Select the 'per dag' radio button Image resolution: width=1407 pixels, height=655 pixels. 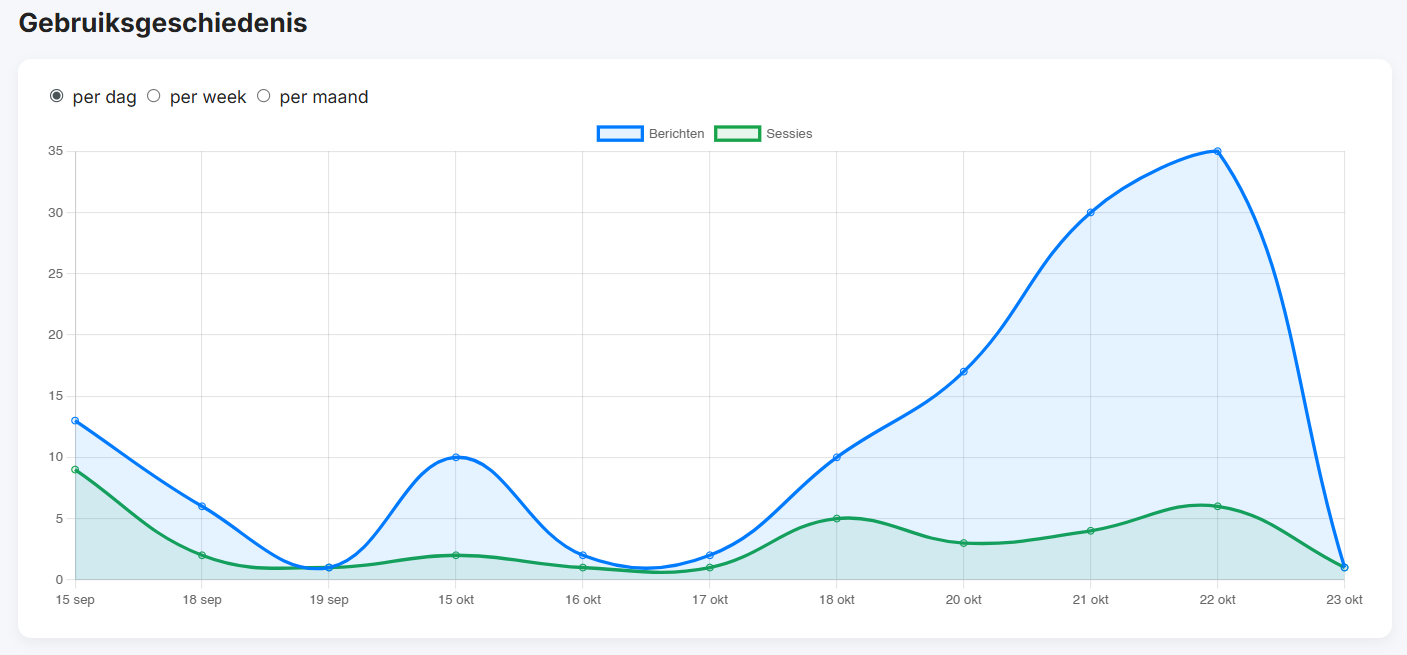pyautogui.click(x=57, y=96)
